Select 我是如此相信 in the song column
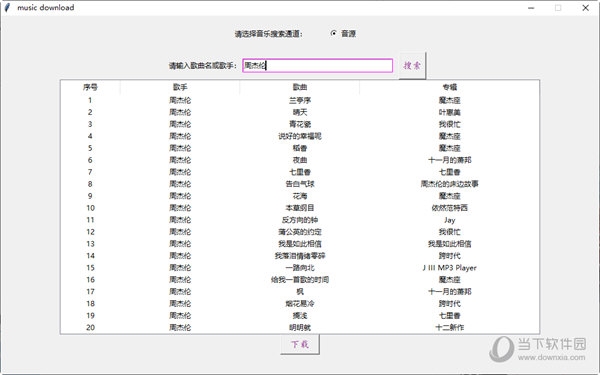Viewport: 600px width, 375px height. [300, 244]
